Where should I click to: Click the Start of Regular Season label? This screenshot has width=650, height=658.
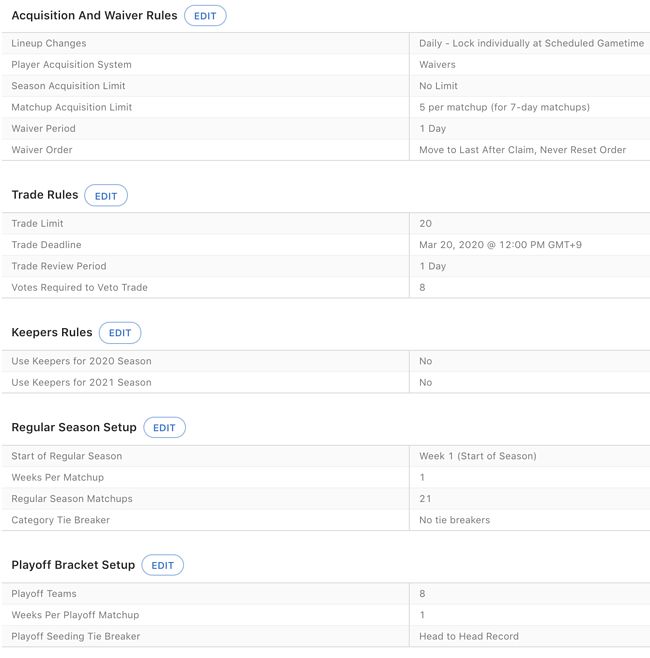coord(66,456)
